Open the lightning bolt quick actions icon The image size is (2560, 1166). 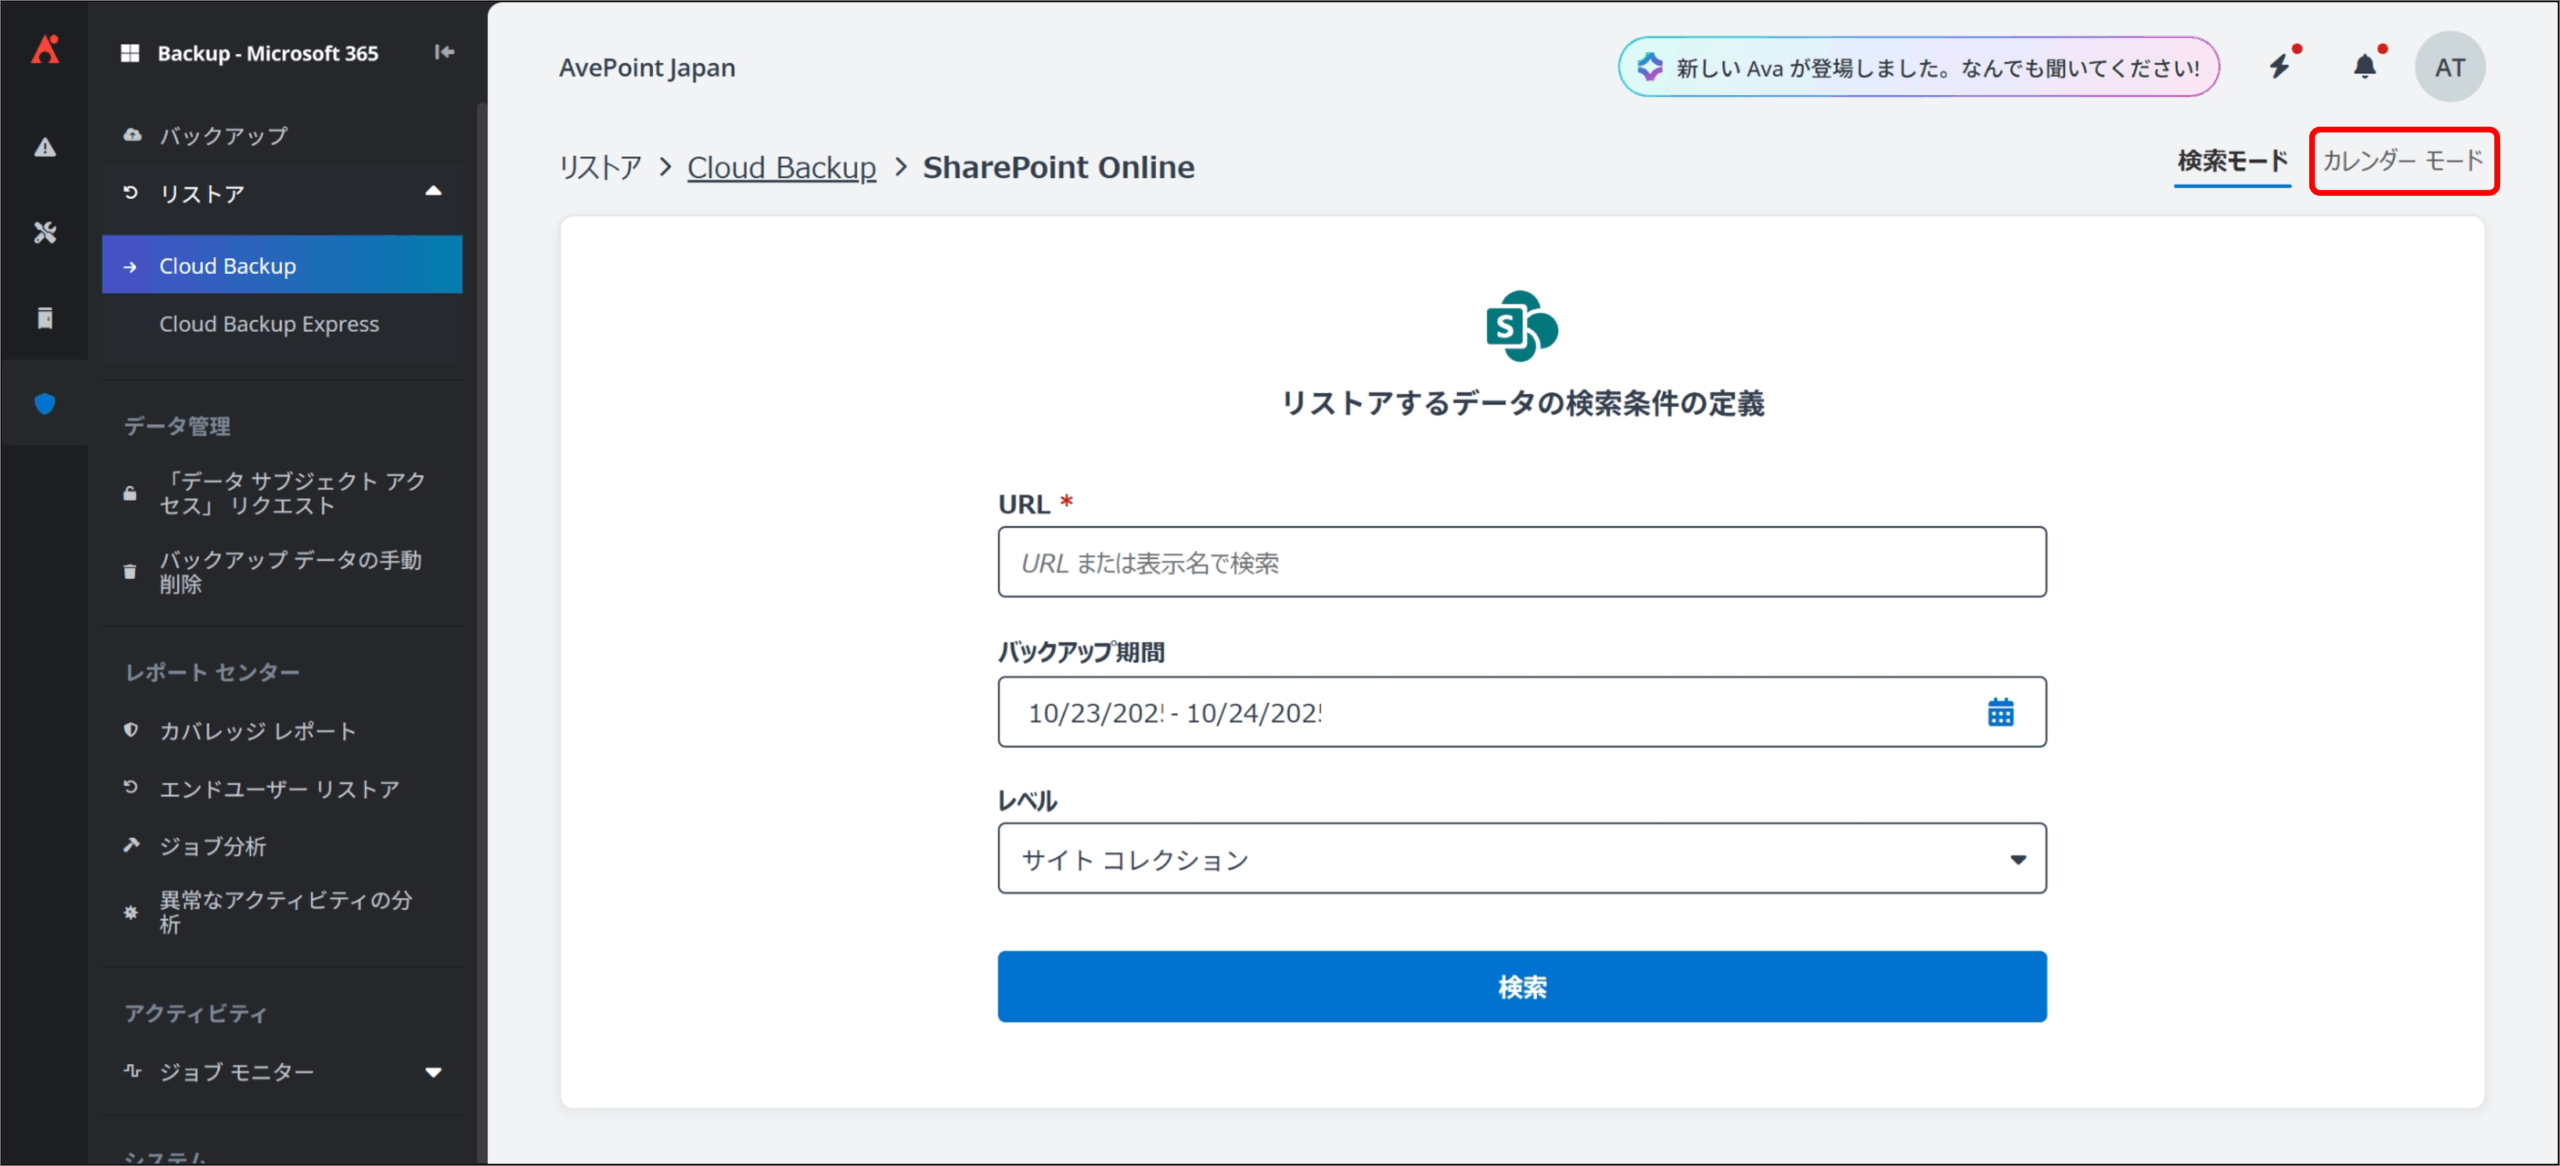click(x=2280, y=67)
